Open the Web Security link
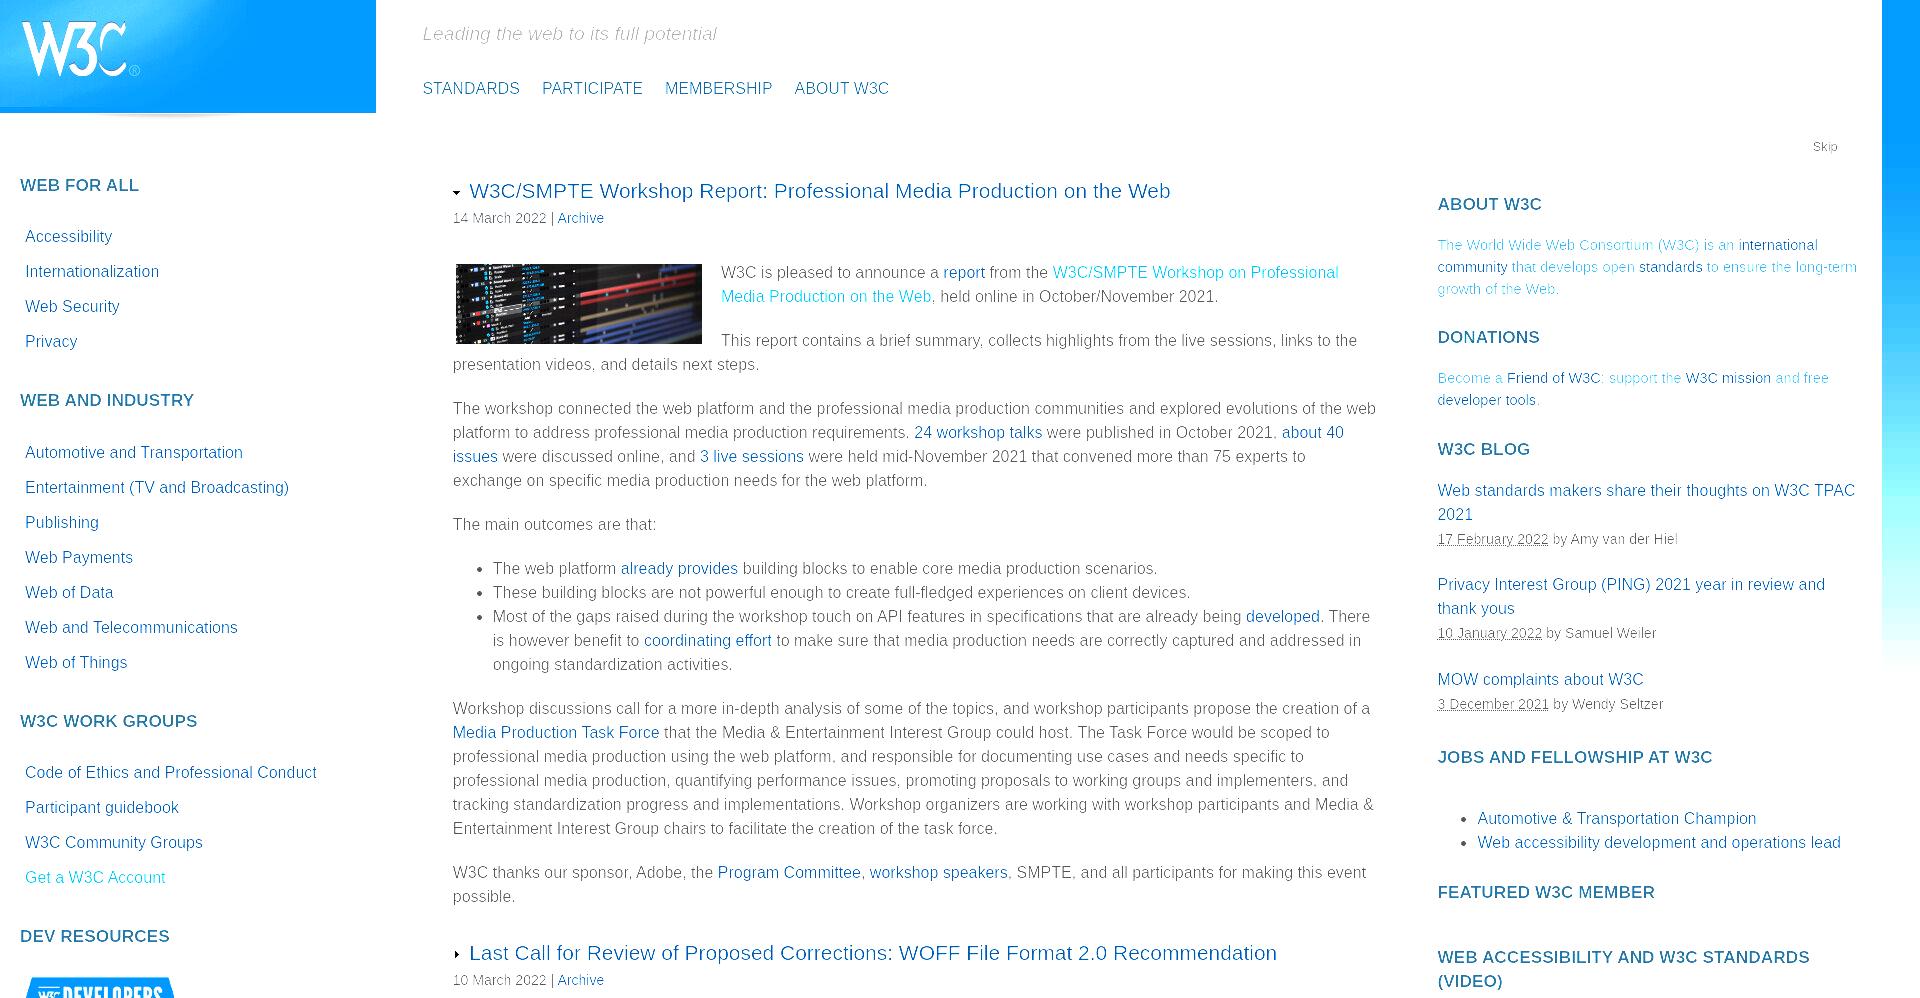 (72, 306)
